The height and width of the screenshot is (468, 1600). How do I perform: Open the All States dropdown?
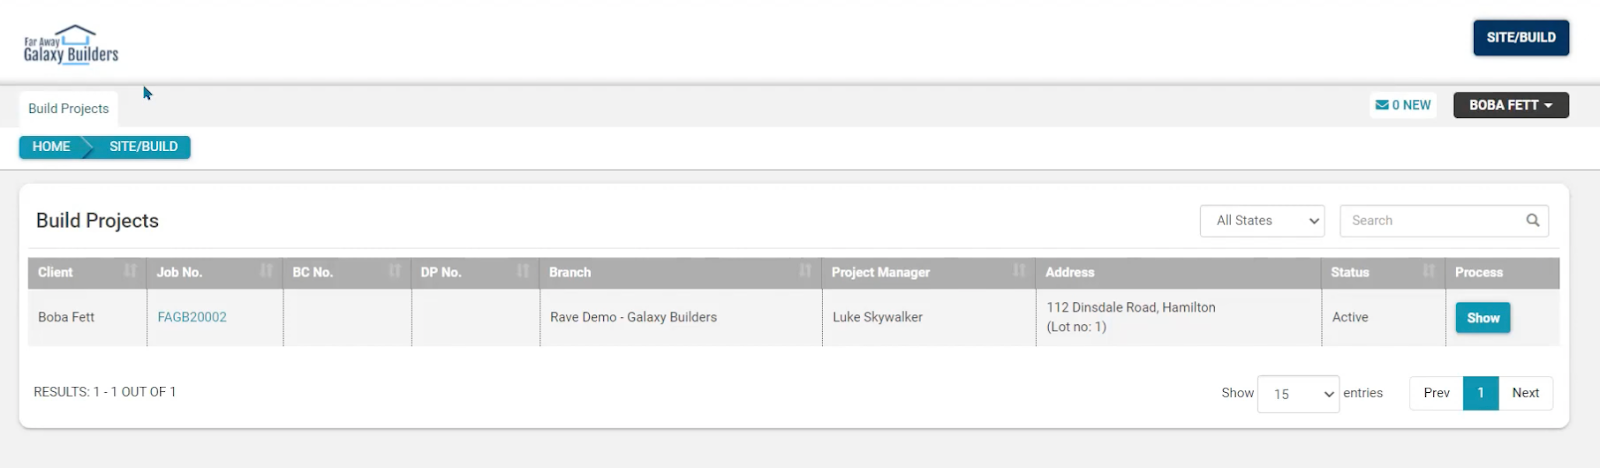click(x=1262, y=221)
